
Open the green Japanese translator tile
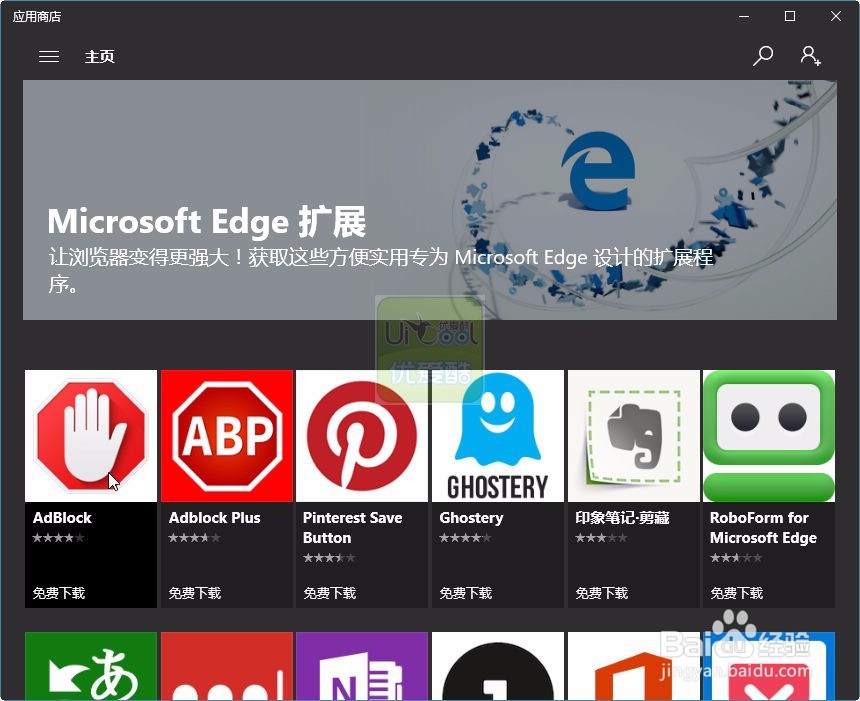pos(91,666)
